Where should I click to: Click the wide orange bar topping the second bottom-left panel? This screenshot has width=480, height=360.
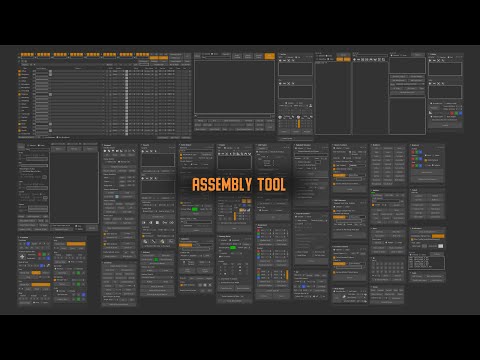tap(76, 244)
